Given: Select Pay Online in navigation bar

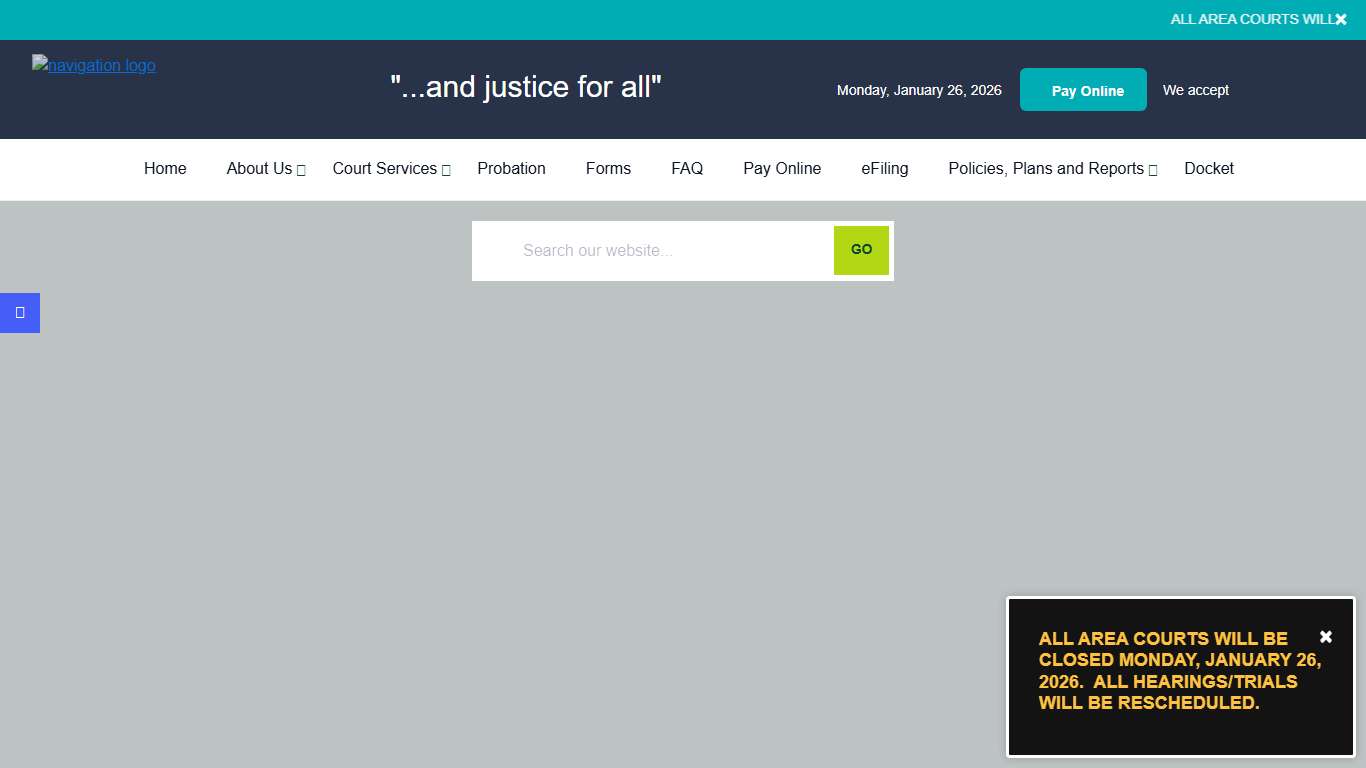Looking at the screenshot, I should pos(782,169).
